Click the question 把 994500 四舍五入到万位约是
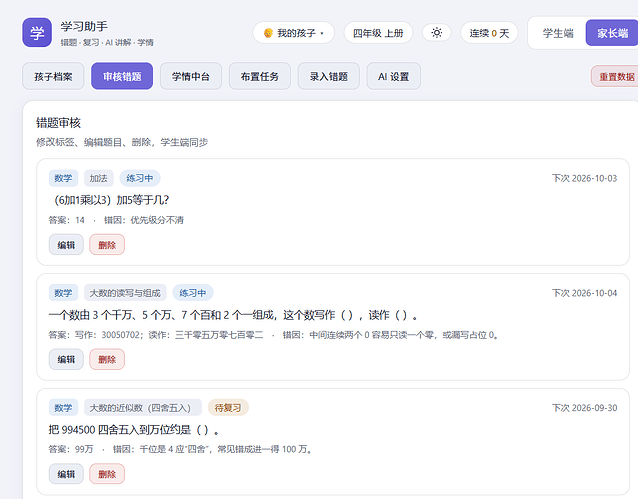 point(133,429)
